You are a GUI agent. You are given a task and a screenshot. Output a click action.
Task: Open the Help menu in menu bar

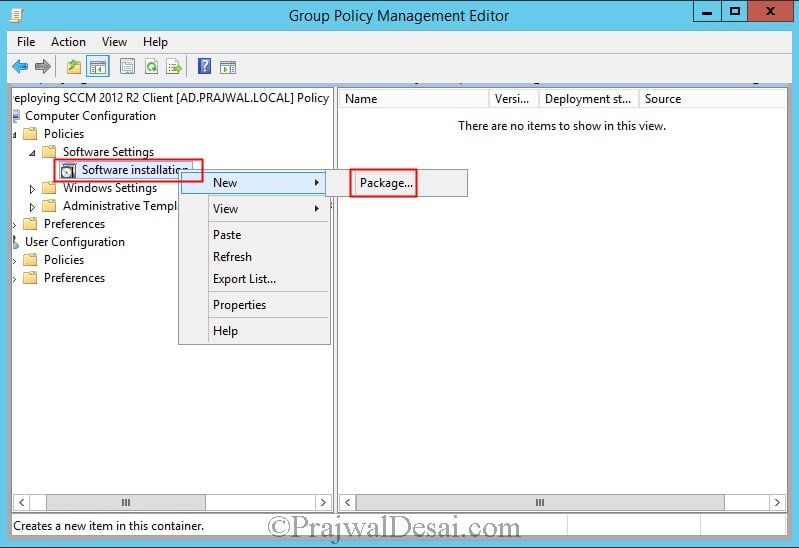coord(155,42)
